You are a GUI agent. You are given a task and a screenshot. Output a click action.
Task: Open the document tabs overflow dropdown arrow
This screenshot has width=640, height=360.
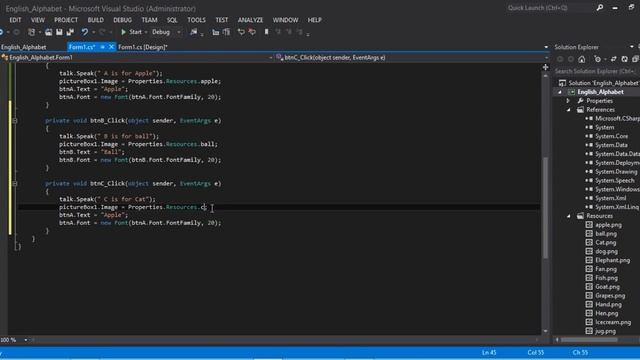coord(546,47)
